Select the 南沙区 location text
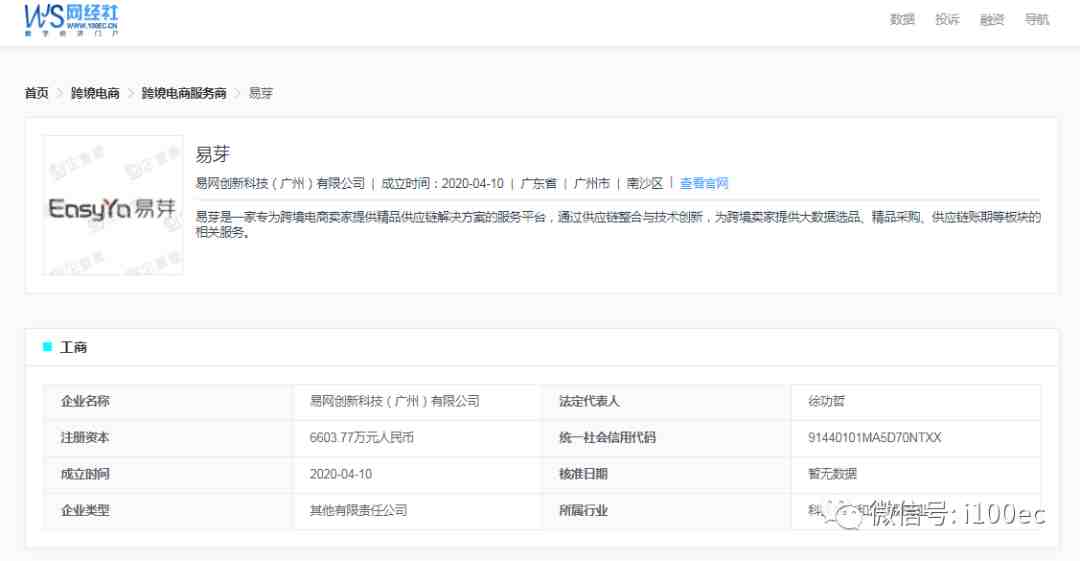 tap(645, 183)
